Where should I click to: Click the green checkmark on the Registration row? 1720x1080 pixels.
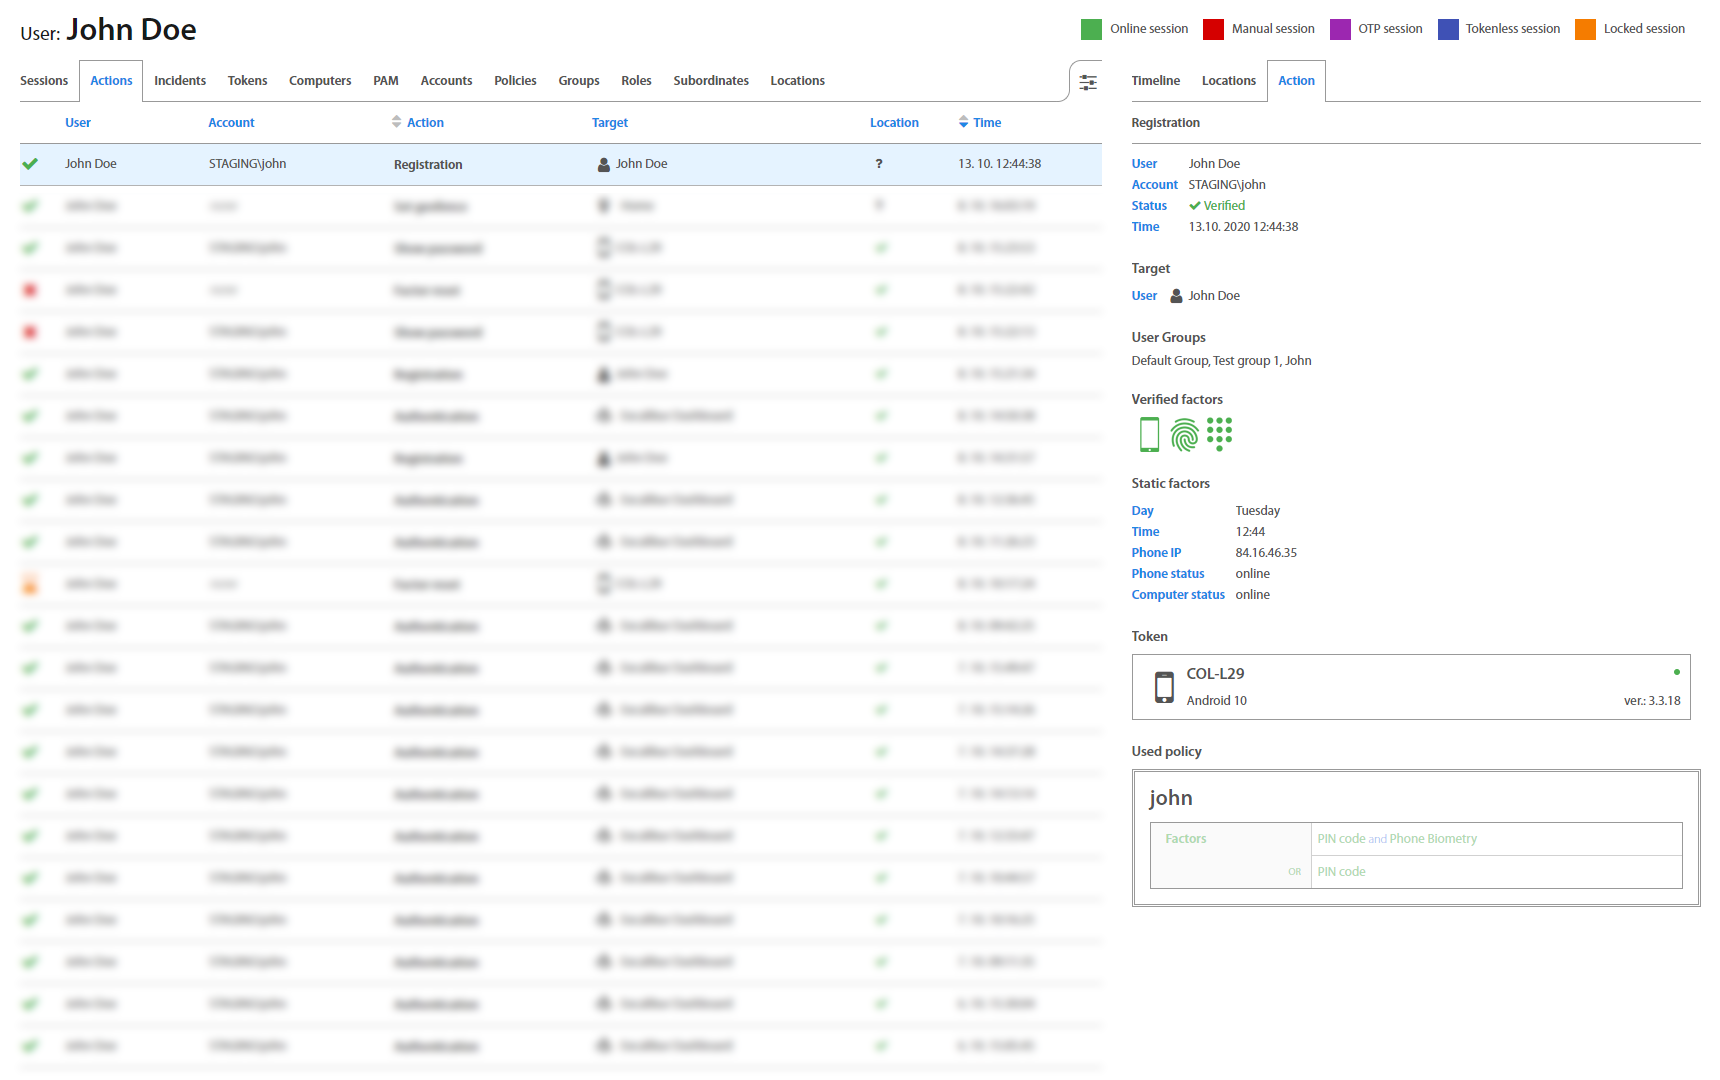[30, 164]
